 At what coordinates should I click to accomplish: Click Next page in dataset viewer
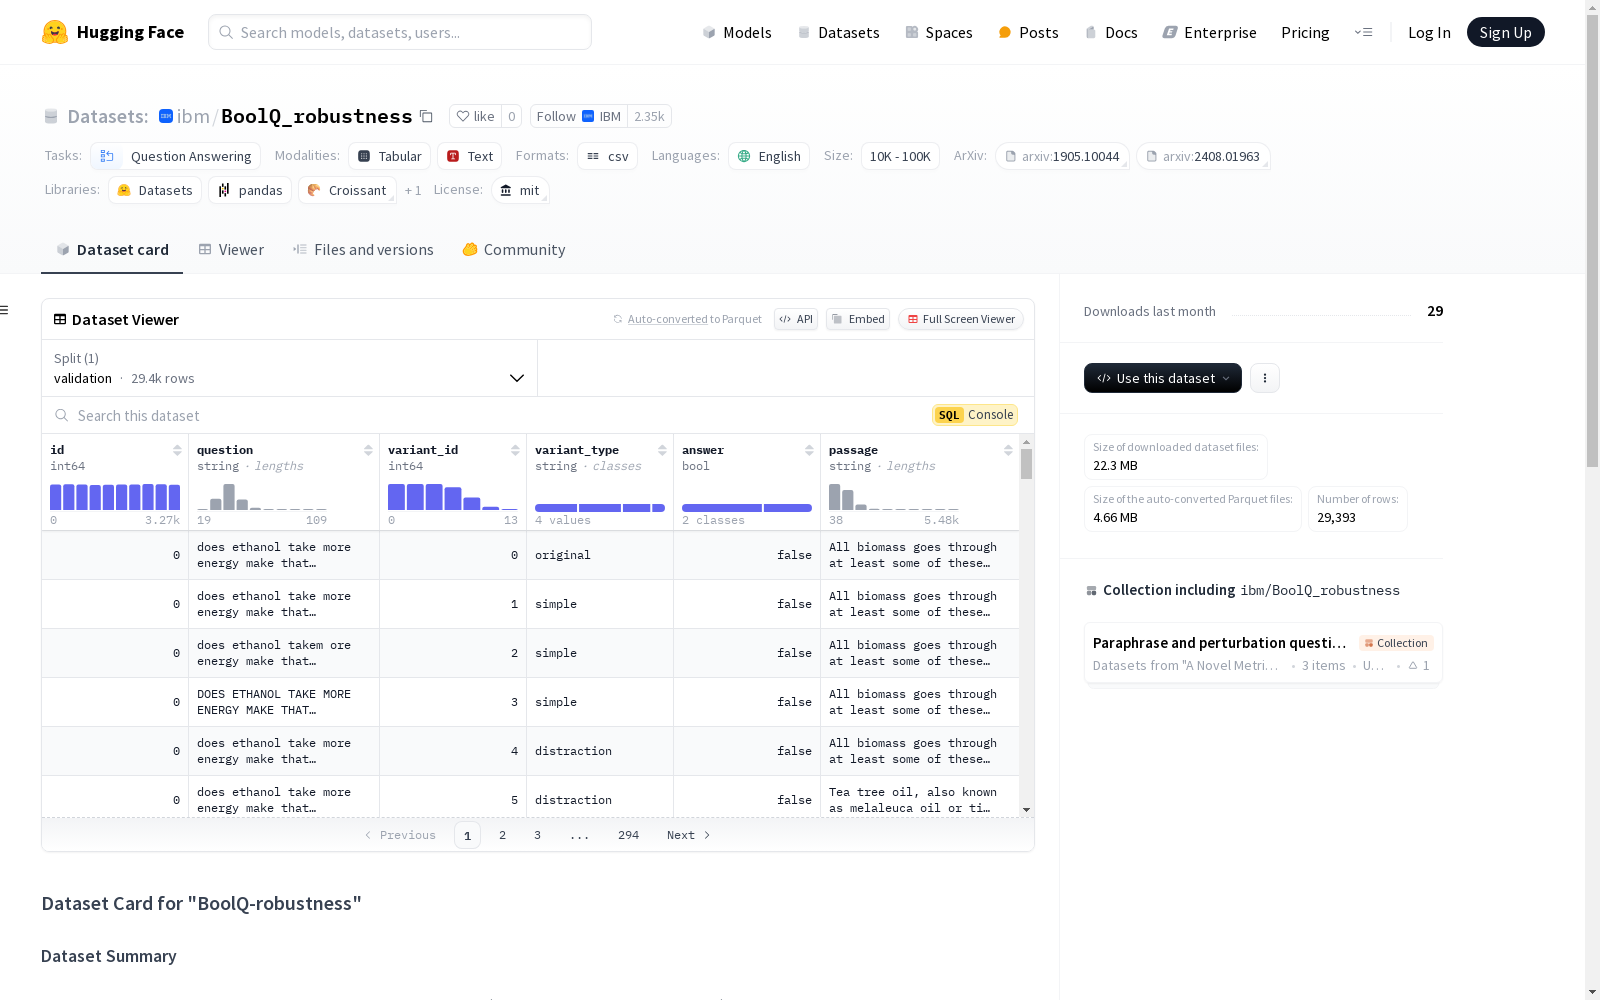(x=689, y=835)
